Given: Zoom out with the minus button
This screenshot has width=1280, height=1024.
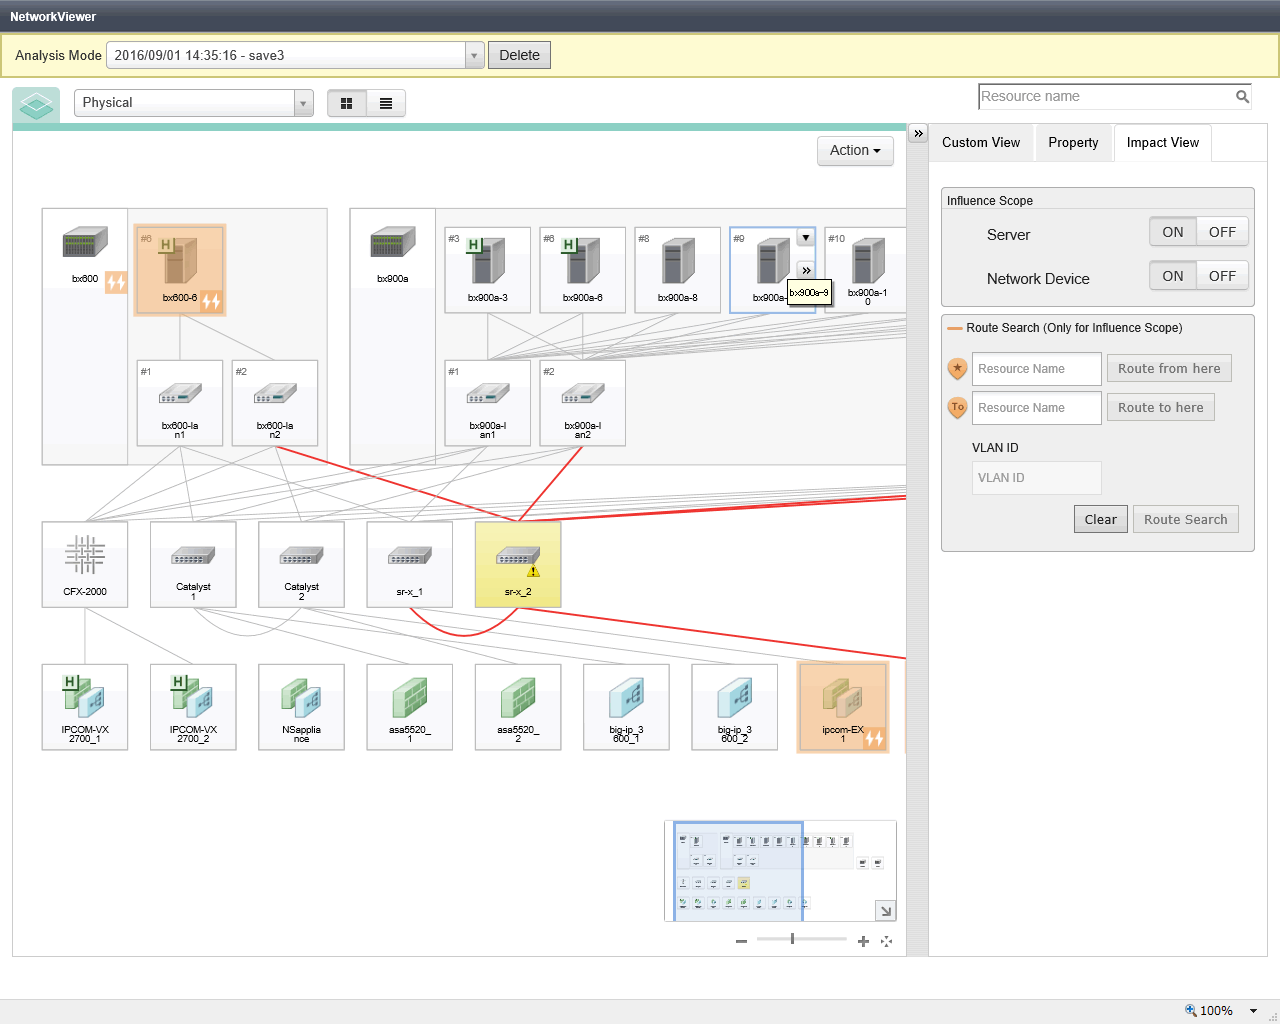Looking at the screenshot, I should pyautogui.click(x=741, y=941).
